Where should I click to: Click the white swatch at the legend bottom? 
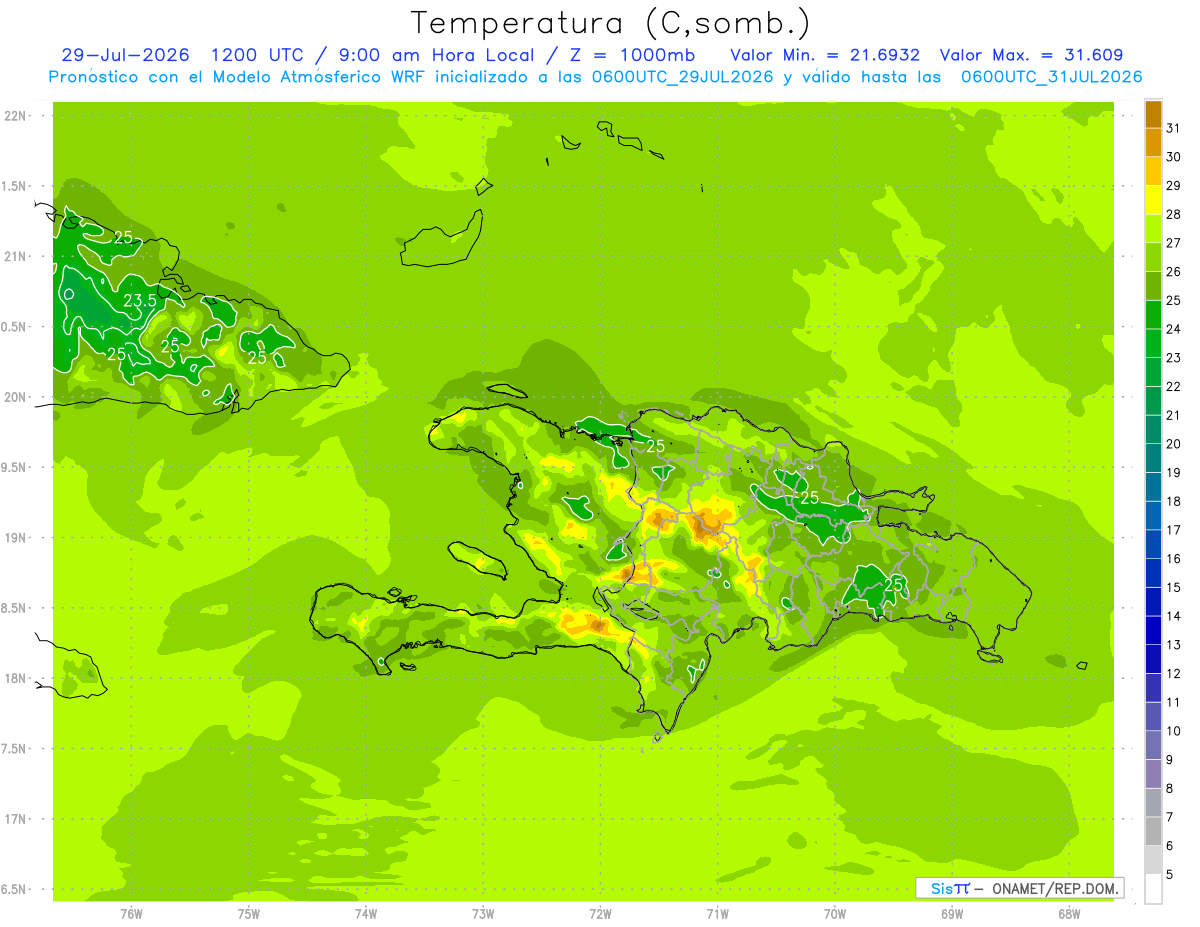point(1153,889)
